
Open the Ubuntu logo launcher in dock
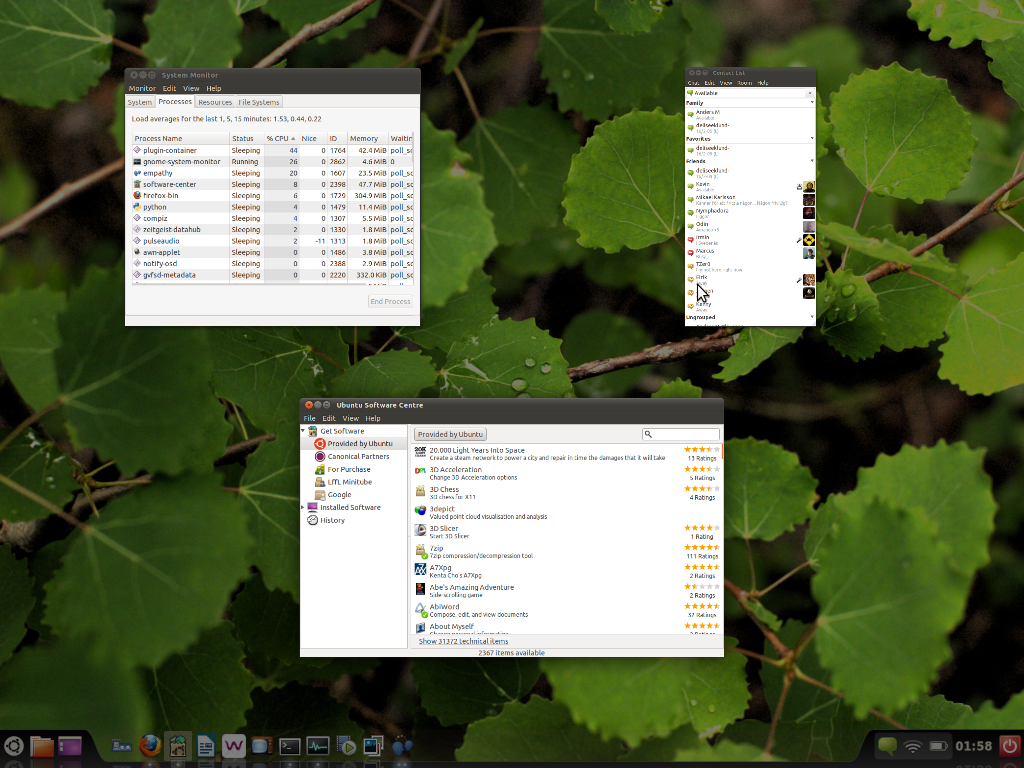tap(14, 746)
